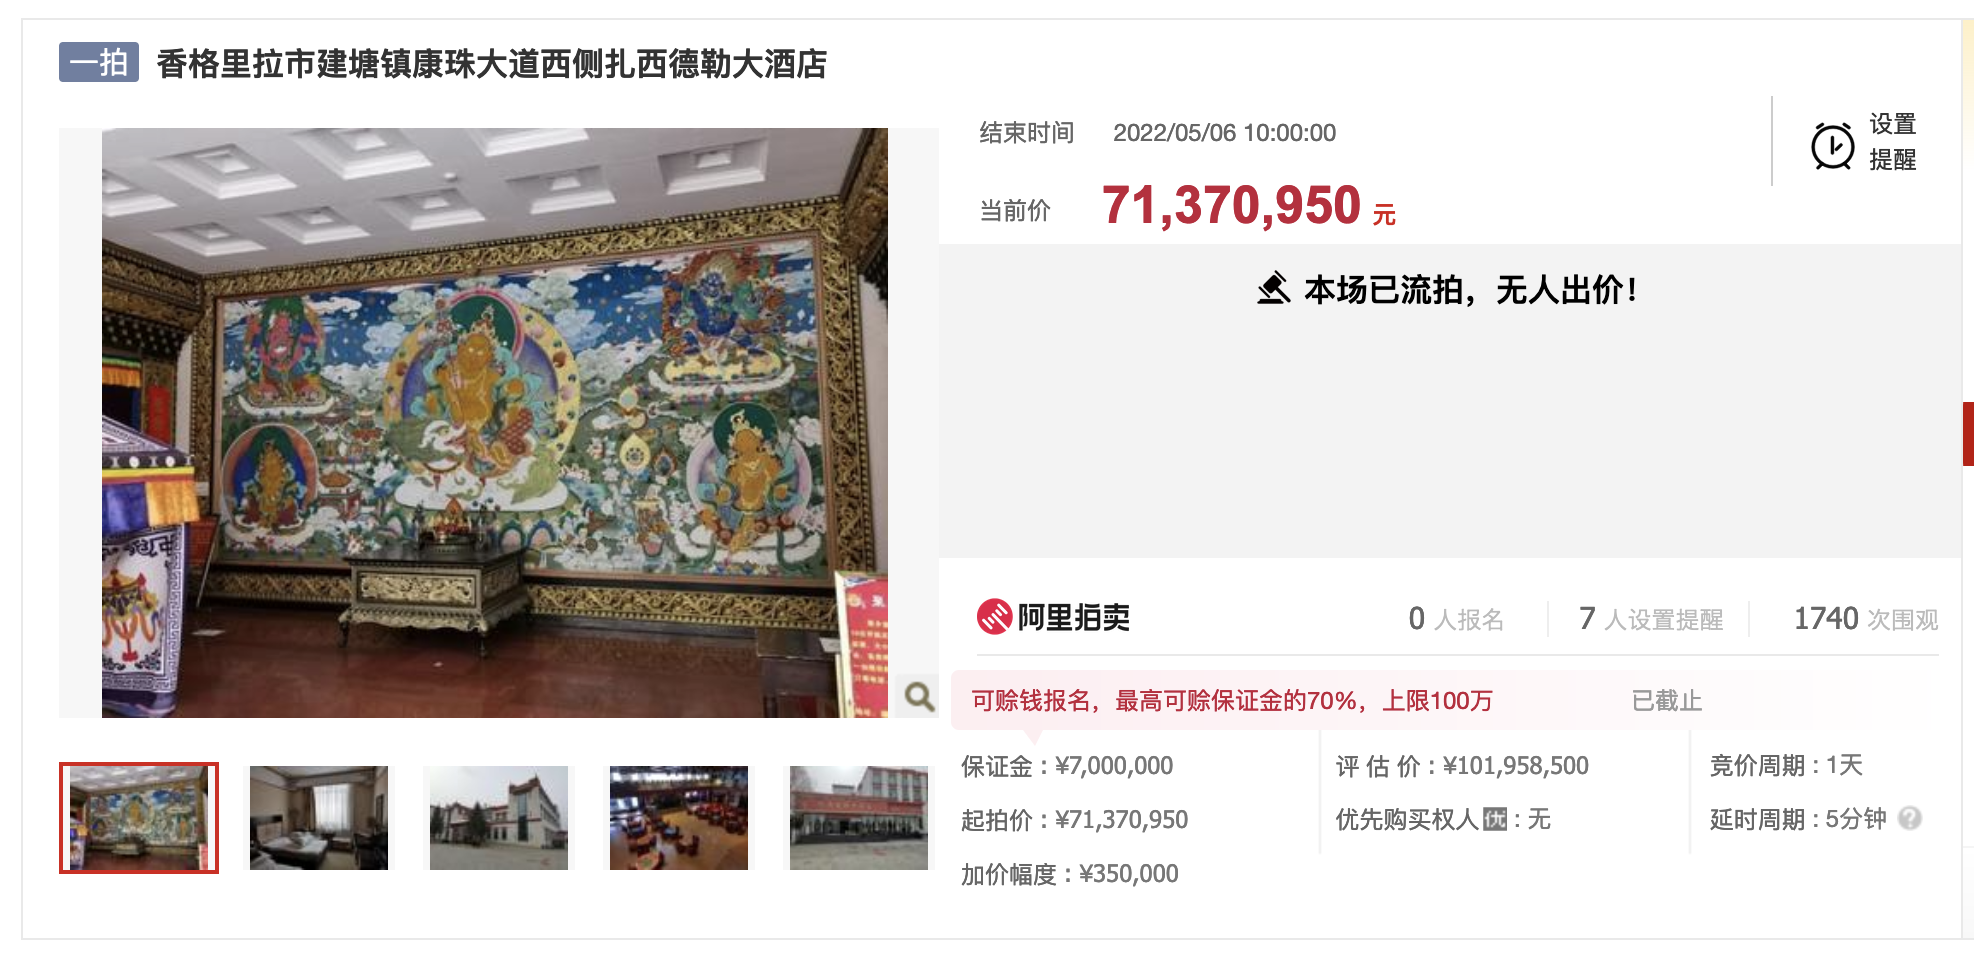1974x966 pixels.
Task: Click the red tab on right edge
Action: [x=1967, y=434]
